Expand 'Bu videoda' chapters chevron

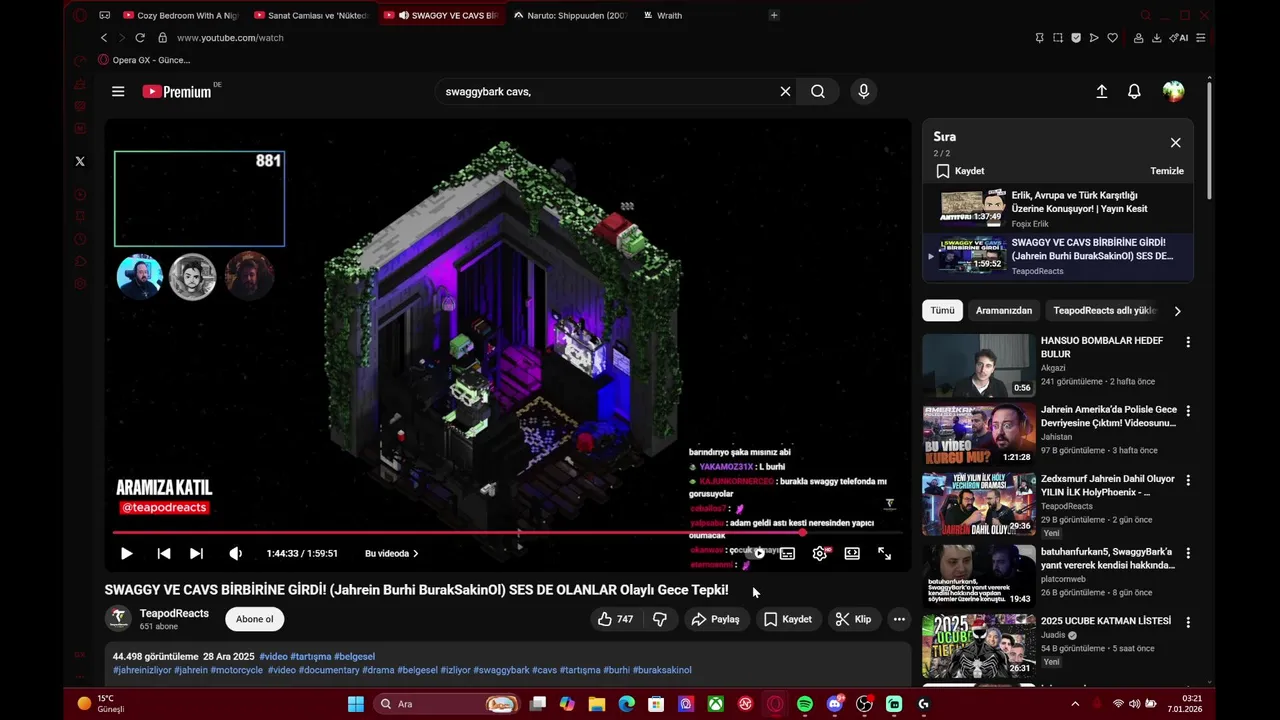416,553
